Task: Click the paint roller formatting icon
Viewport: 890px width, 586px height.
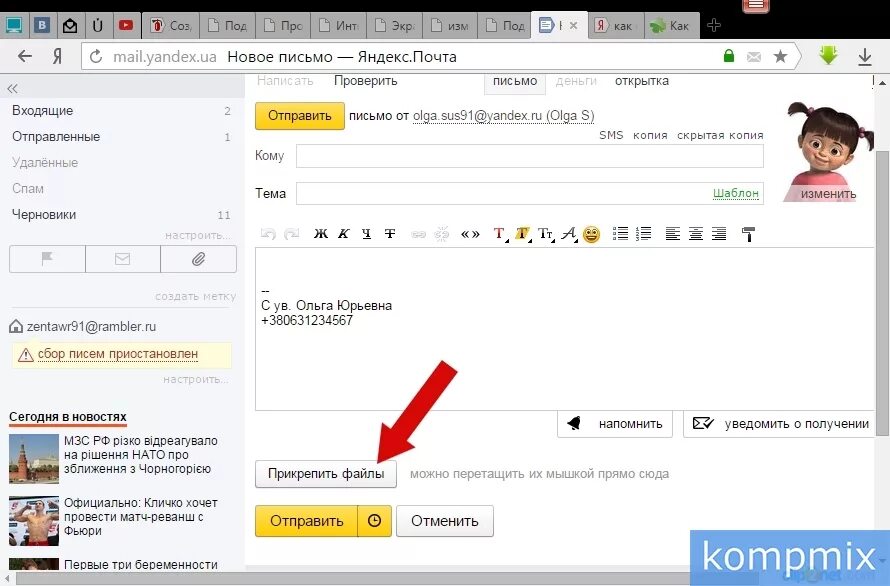Action: 748,234
